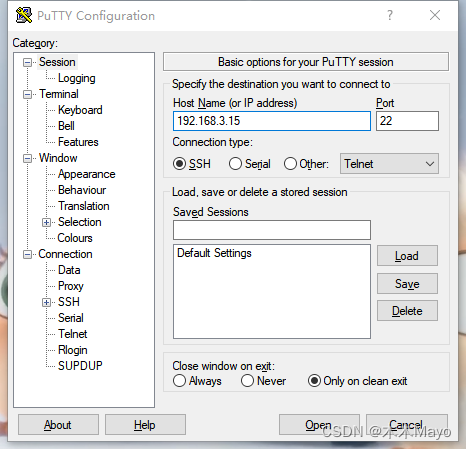
Task: Open Appearance settings category
Action: pos(86,174)
